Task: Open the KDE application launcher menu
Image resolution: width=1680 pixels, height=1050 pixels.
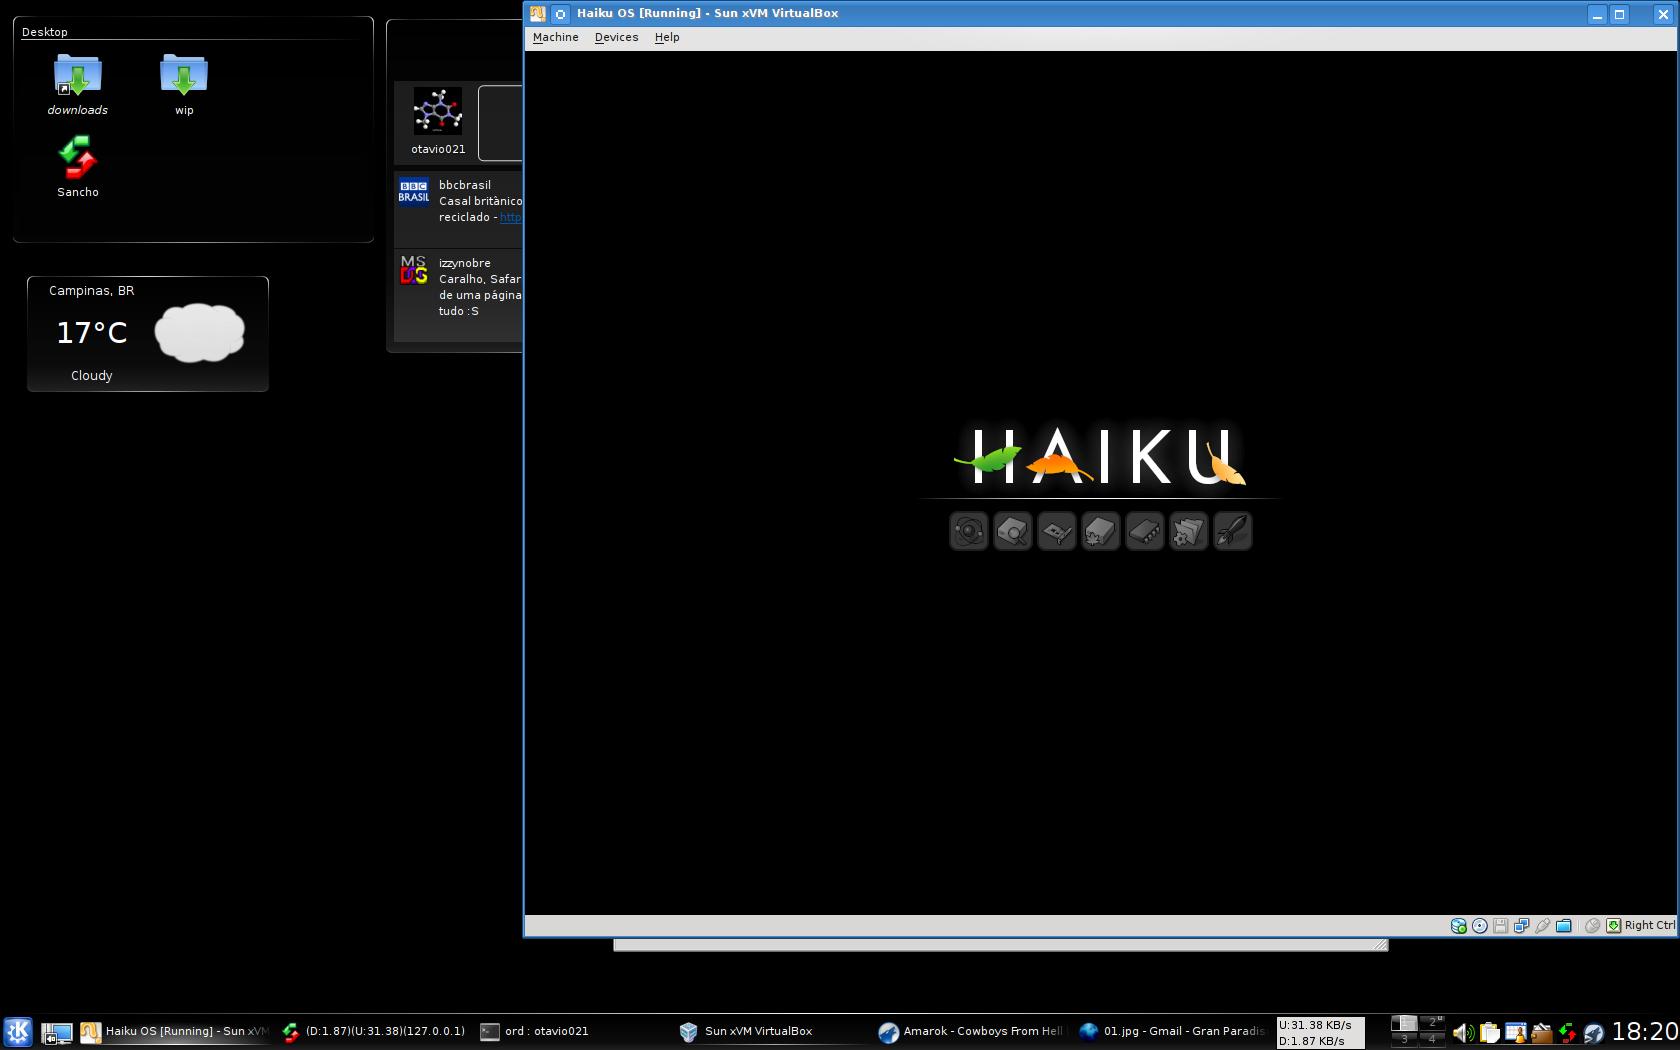Action: click(x=18, y=1031)
